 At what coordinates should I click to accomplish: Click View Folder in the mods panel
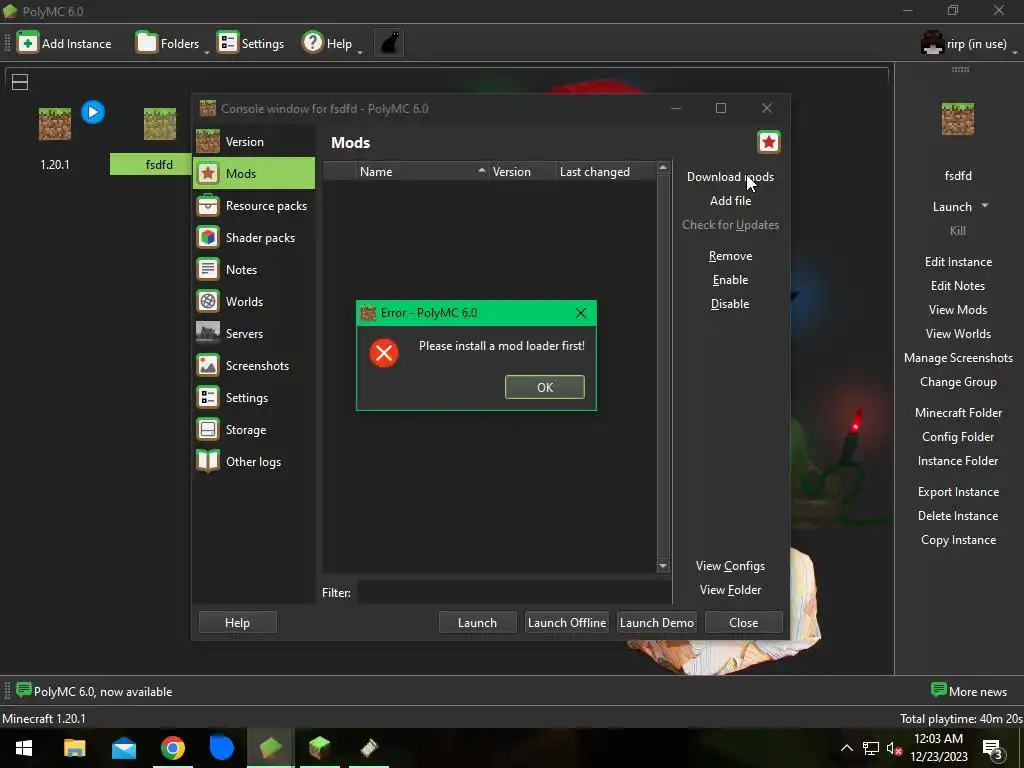[730, 590]
